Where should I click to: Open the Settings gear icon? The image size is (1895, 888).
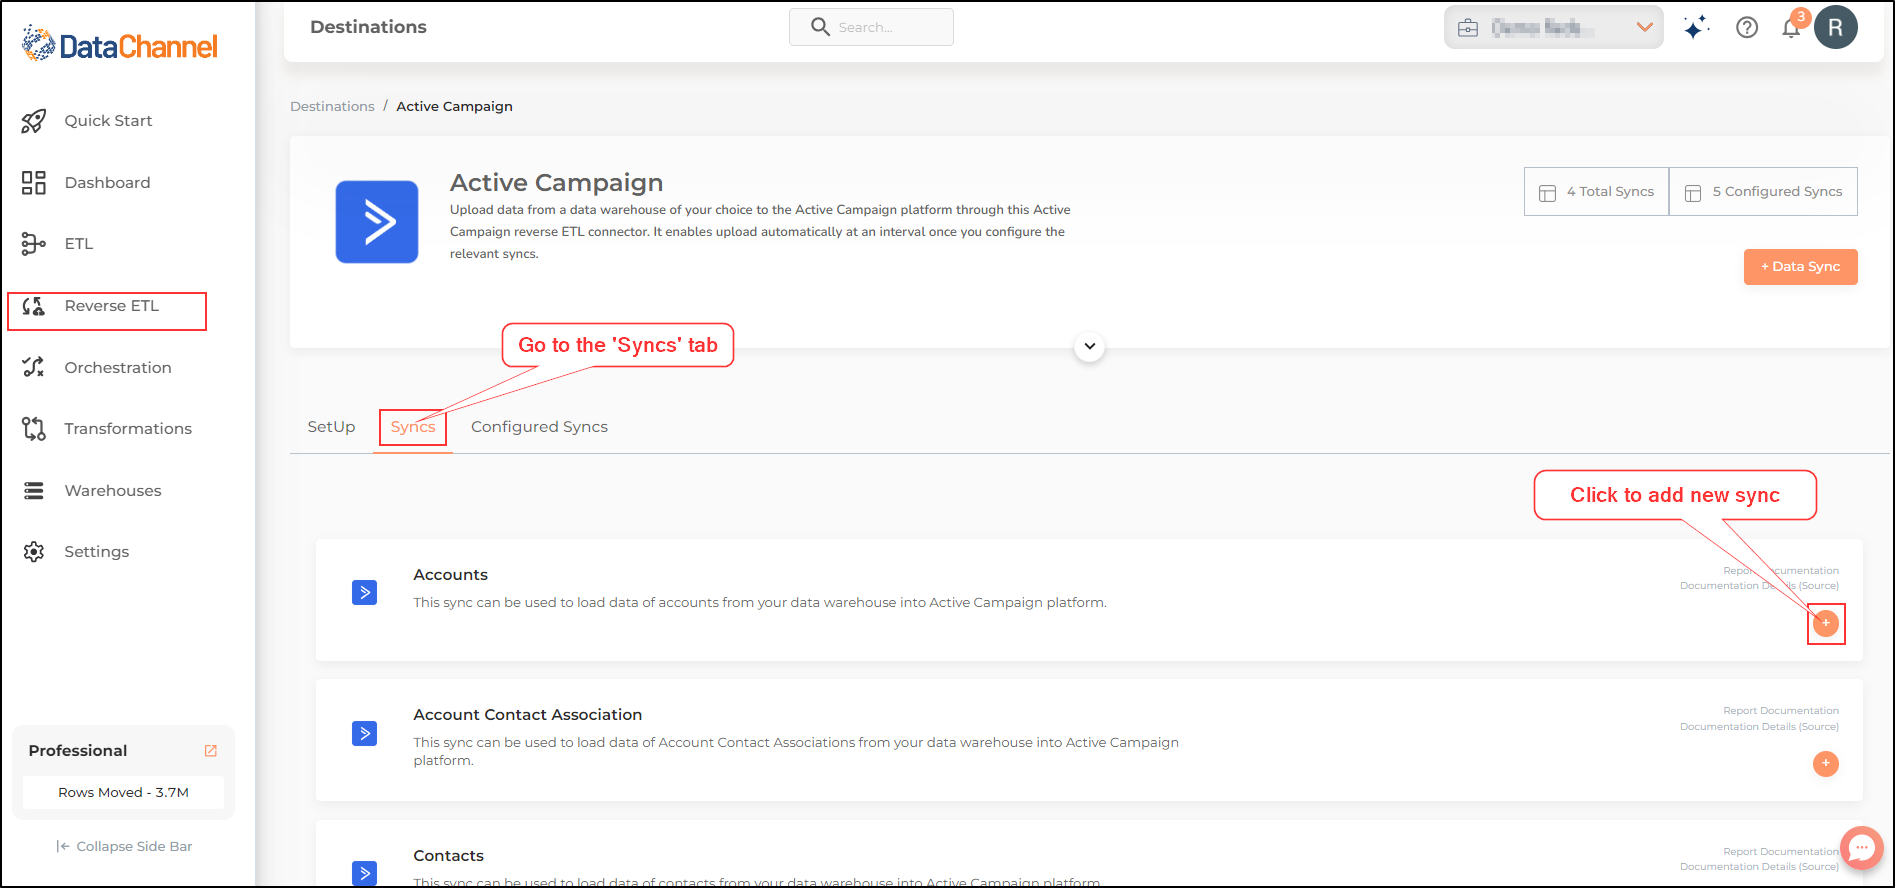tap(34, 552)
